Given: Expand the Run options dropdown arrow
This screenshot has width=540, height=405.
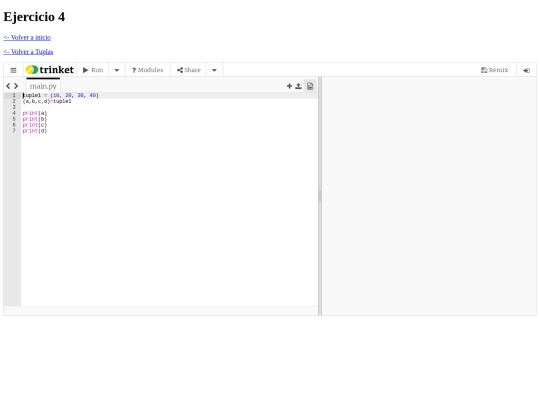Looking at the screenshot, I should pos(117,70).
